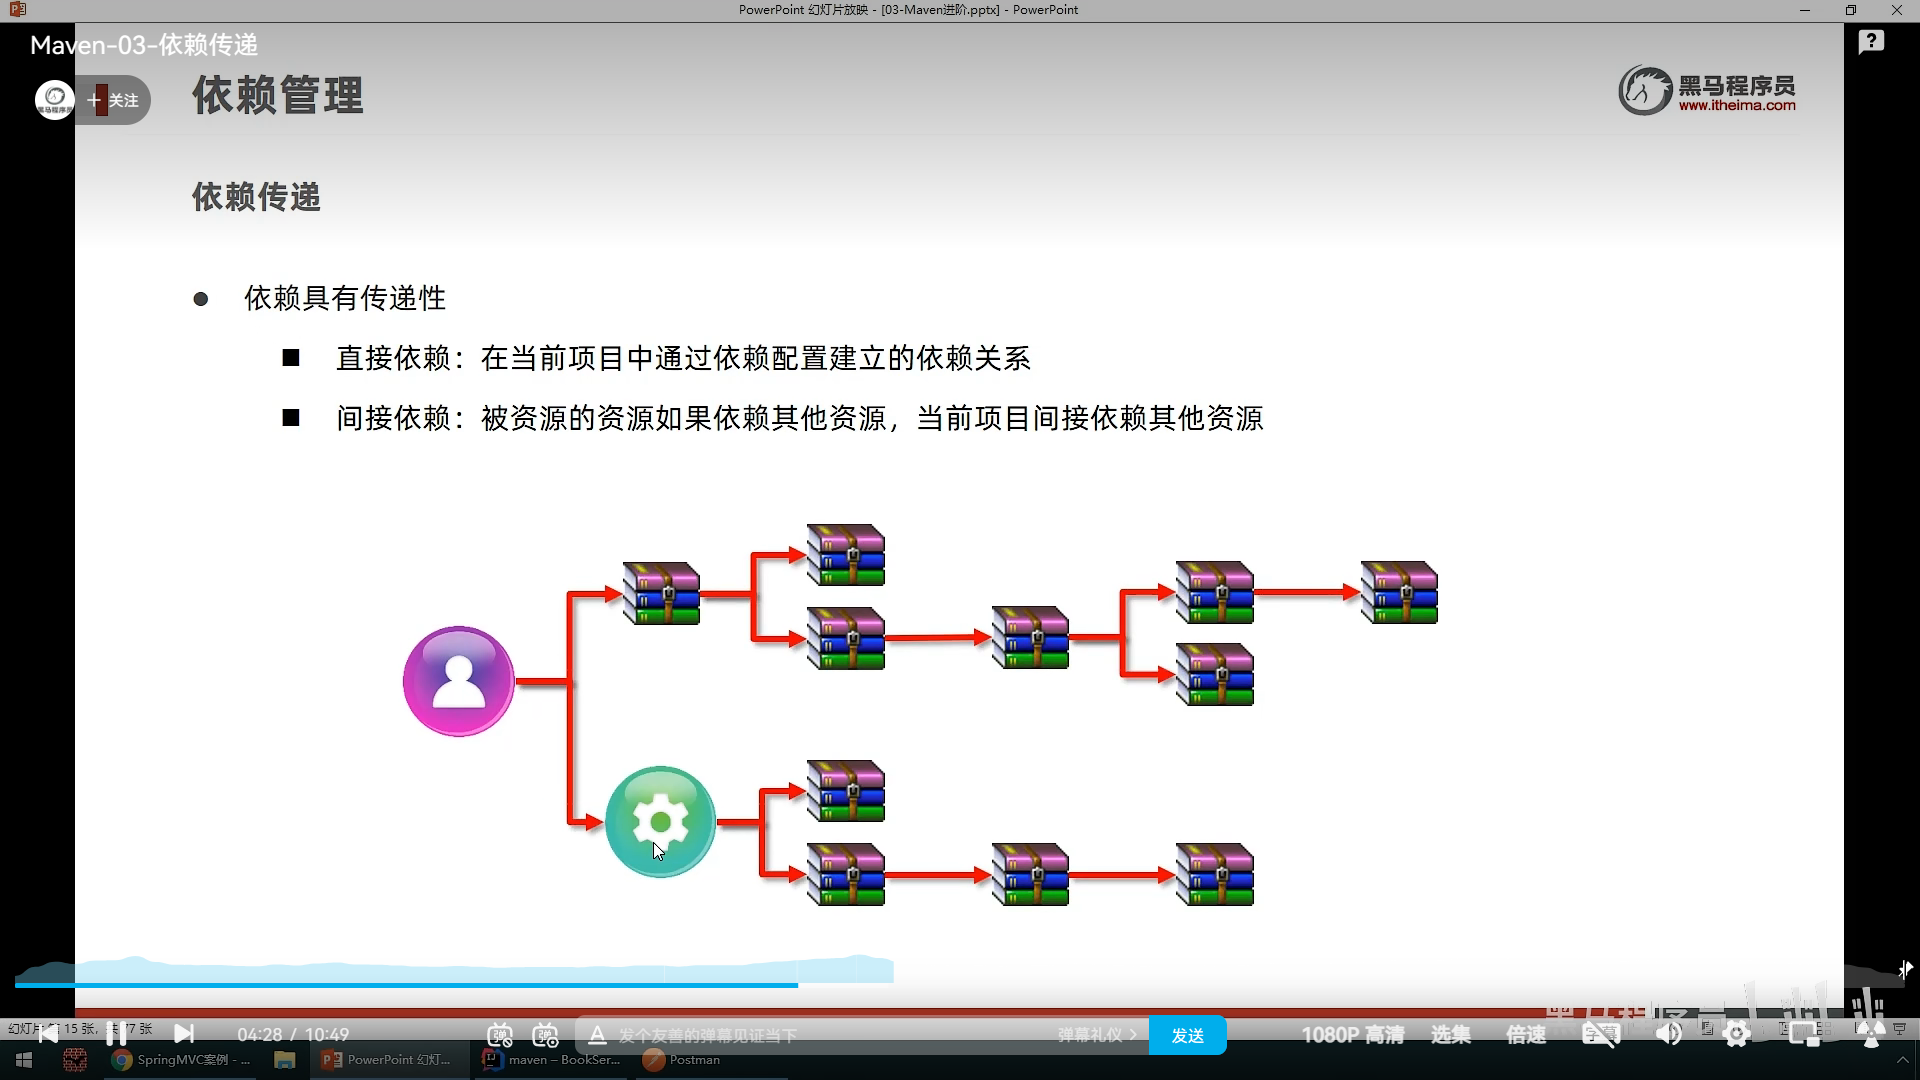Pause the video playback

click(x=116, y=1034)
